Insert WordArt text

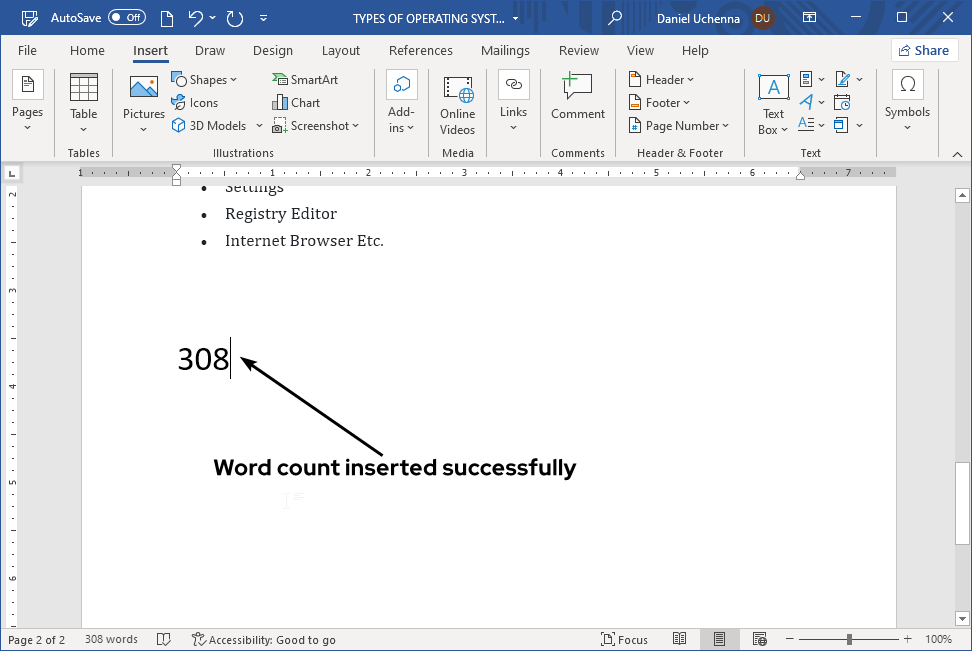pyautogui.click(x=808, y=102)
